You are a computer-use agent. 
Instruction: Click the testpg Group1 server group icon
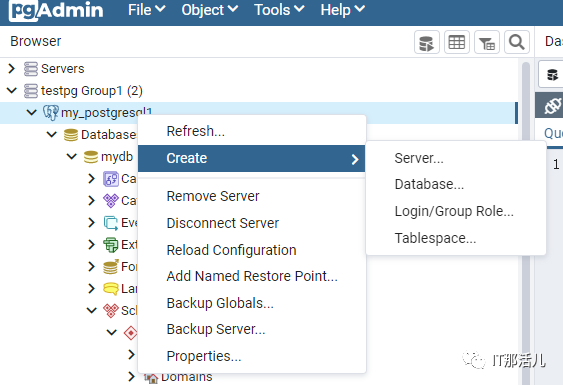31,91
